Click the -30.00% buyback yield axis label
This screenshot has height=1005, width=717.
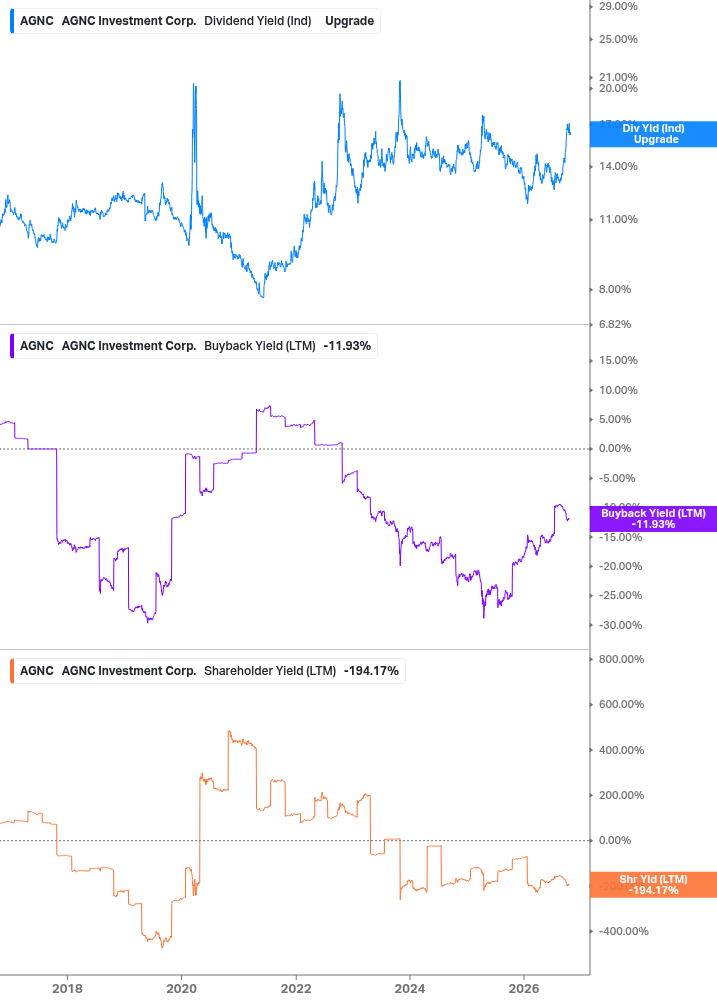tap(620, 625)
